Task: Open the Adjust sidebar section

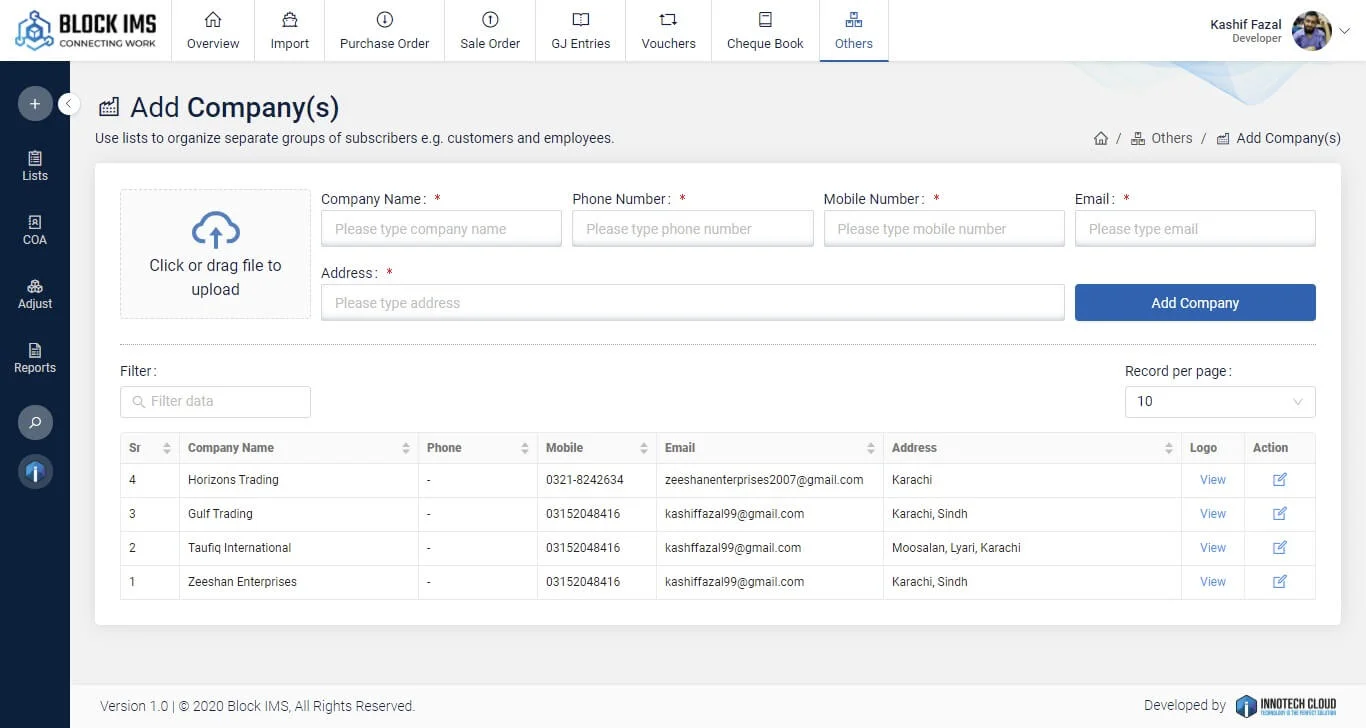Action: tap(35, 294)
